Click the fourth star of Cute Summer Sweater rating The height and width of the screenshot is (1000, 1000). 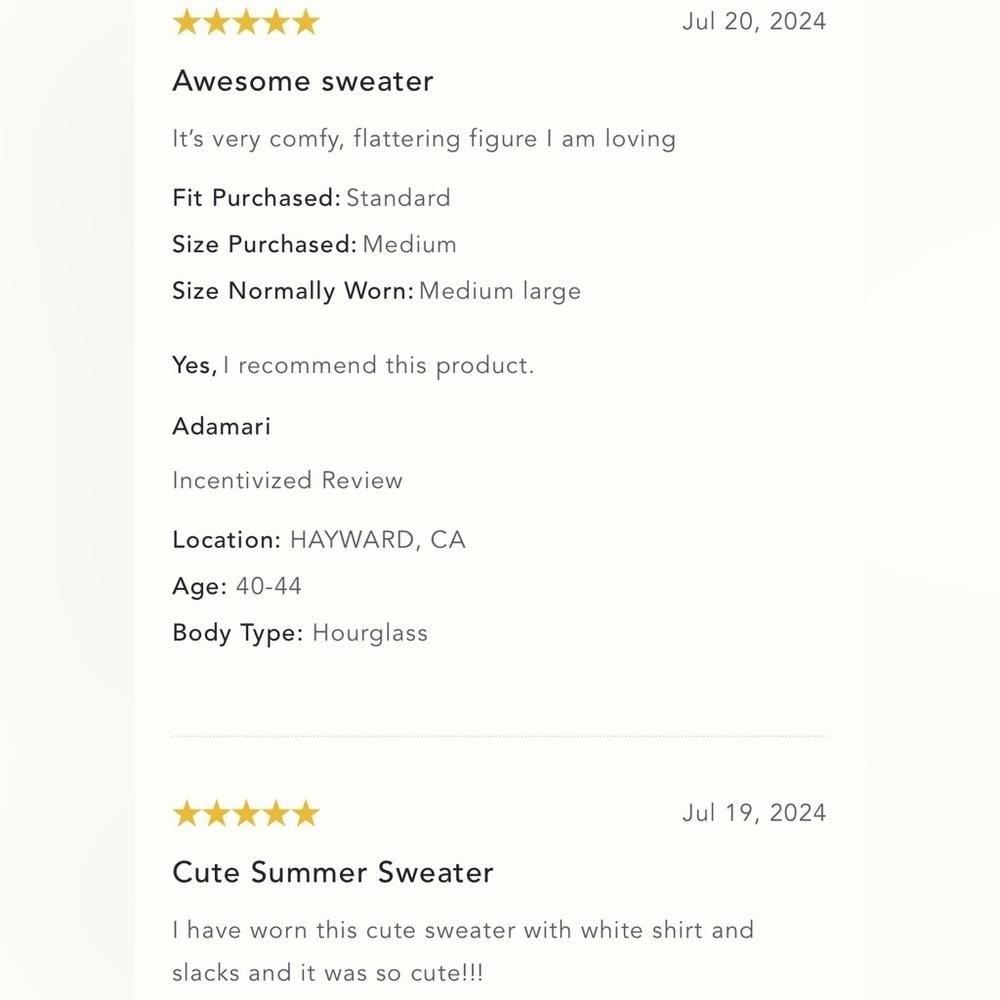point(276,813)
